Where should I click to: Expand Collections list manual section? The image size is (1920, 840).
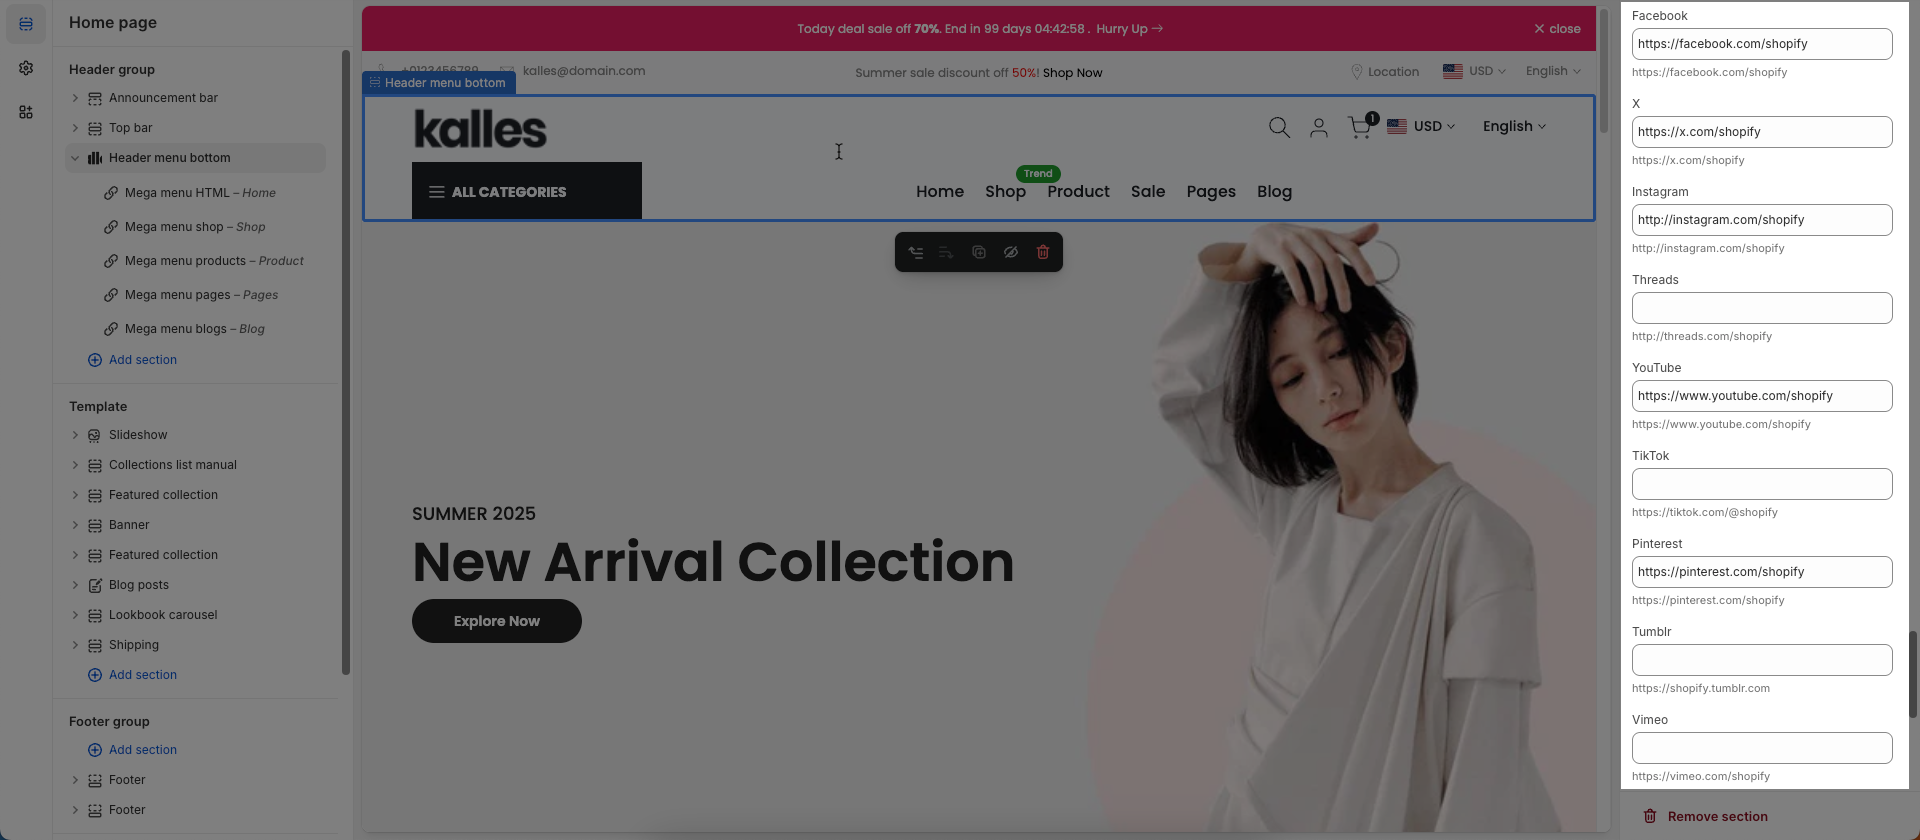pos(75,465)
